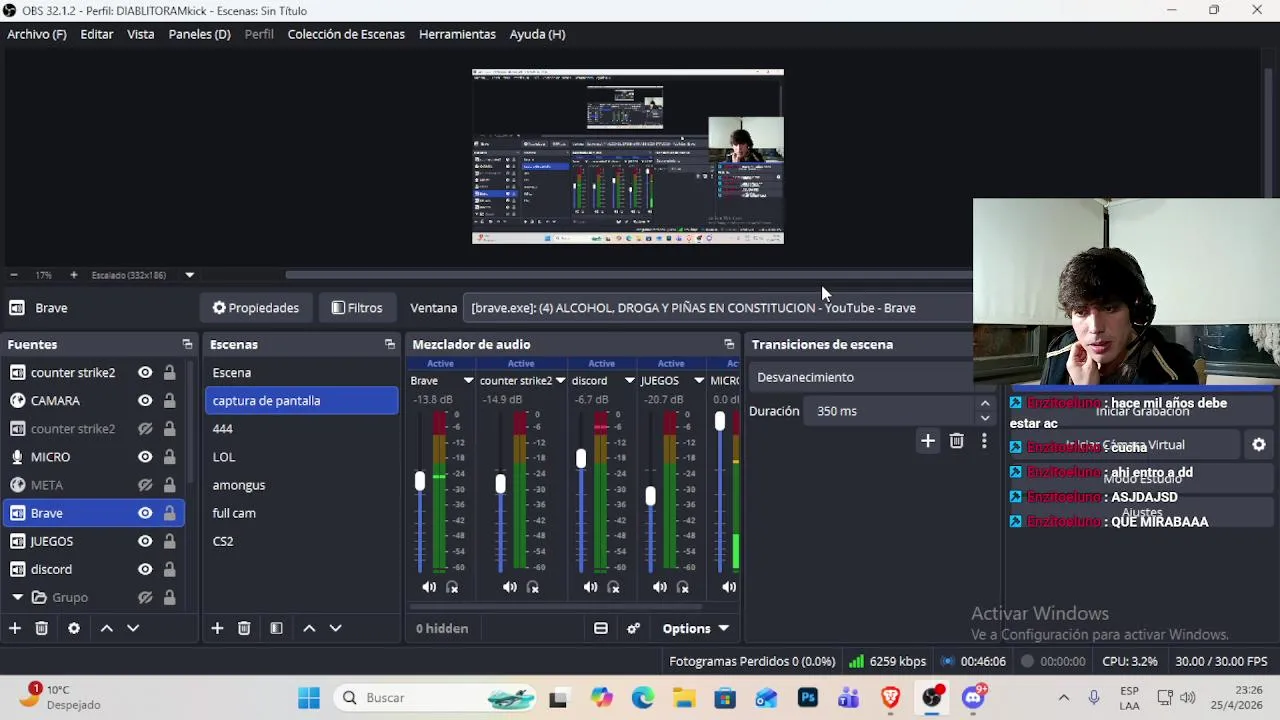1280x720 pixels.
Task: Open Vista menu
Action: [x=141, y=34]
